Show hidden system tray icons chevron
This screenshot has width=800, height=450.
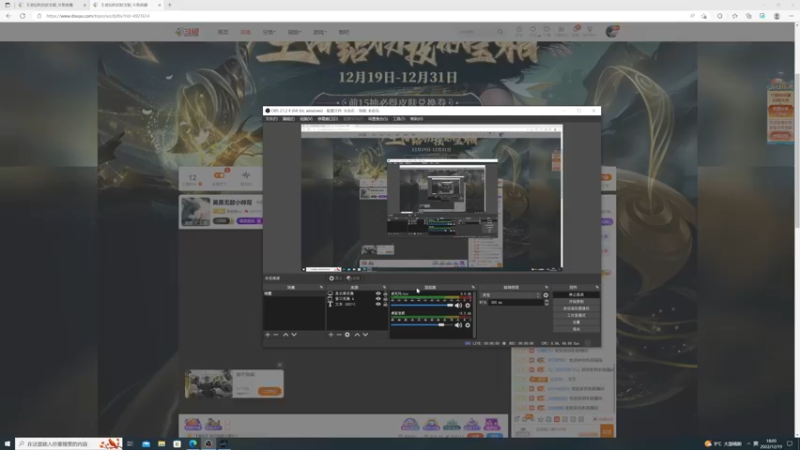748,444
